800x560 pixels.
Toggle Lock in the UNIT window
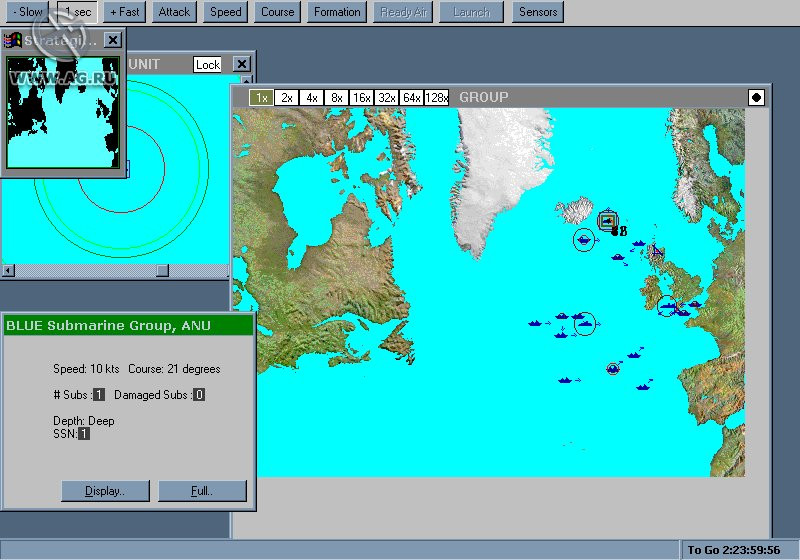(208, 65)
